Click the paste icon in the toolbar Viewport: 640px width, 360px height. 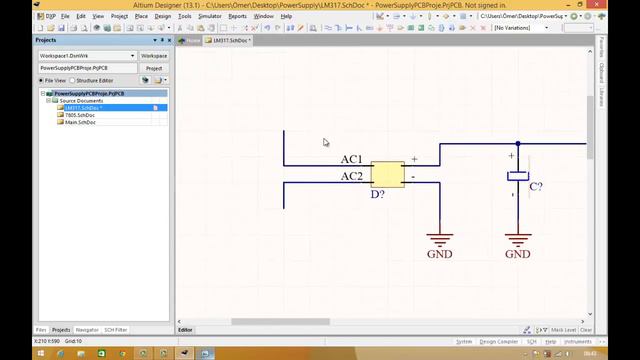point(201,28)
